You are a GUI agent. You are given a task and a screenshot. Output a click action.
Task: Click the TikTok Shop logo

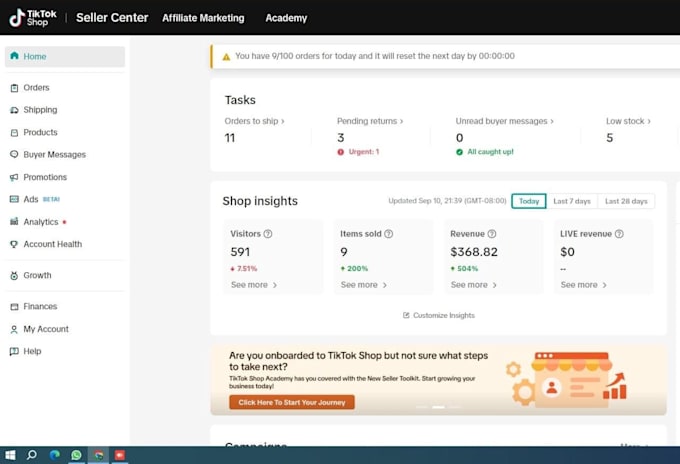point(33,18)
